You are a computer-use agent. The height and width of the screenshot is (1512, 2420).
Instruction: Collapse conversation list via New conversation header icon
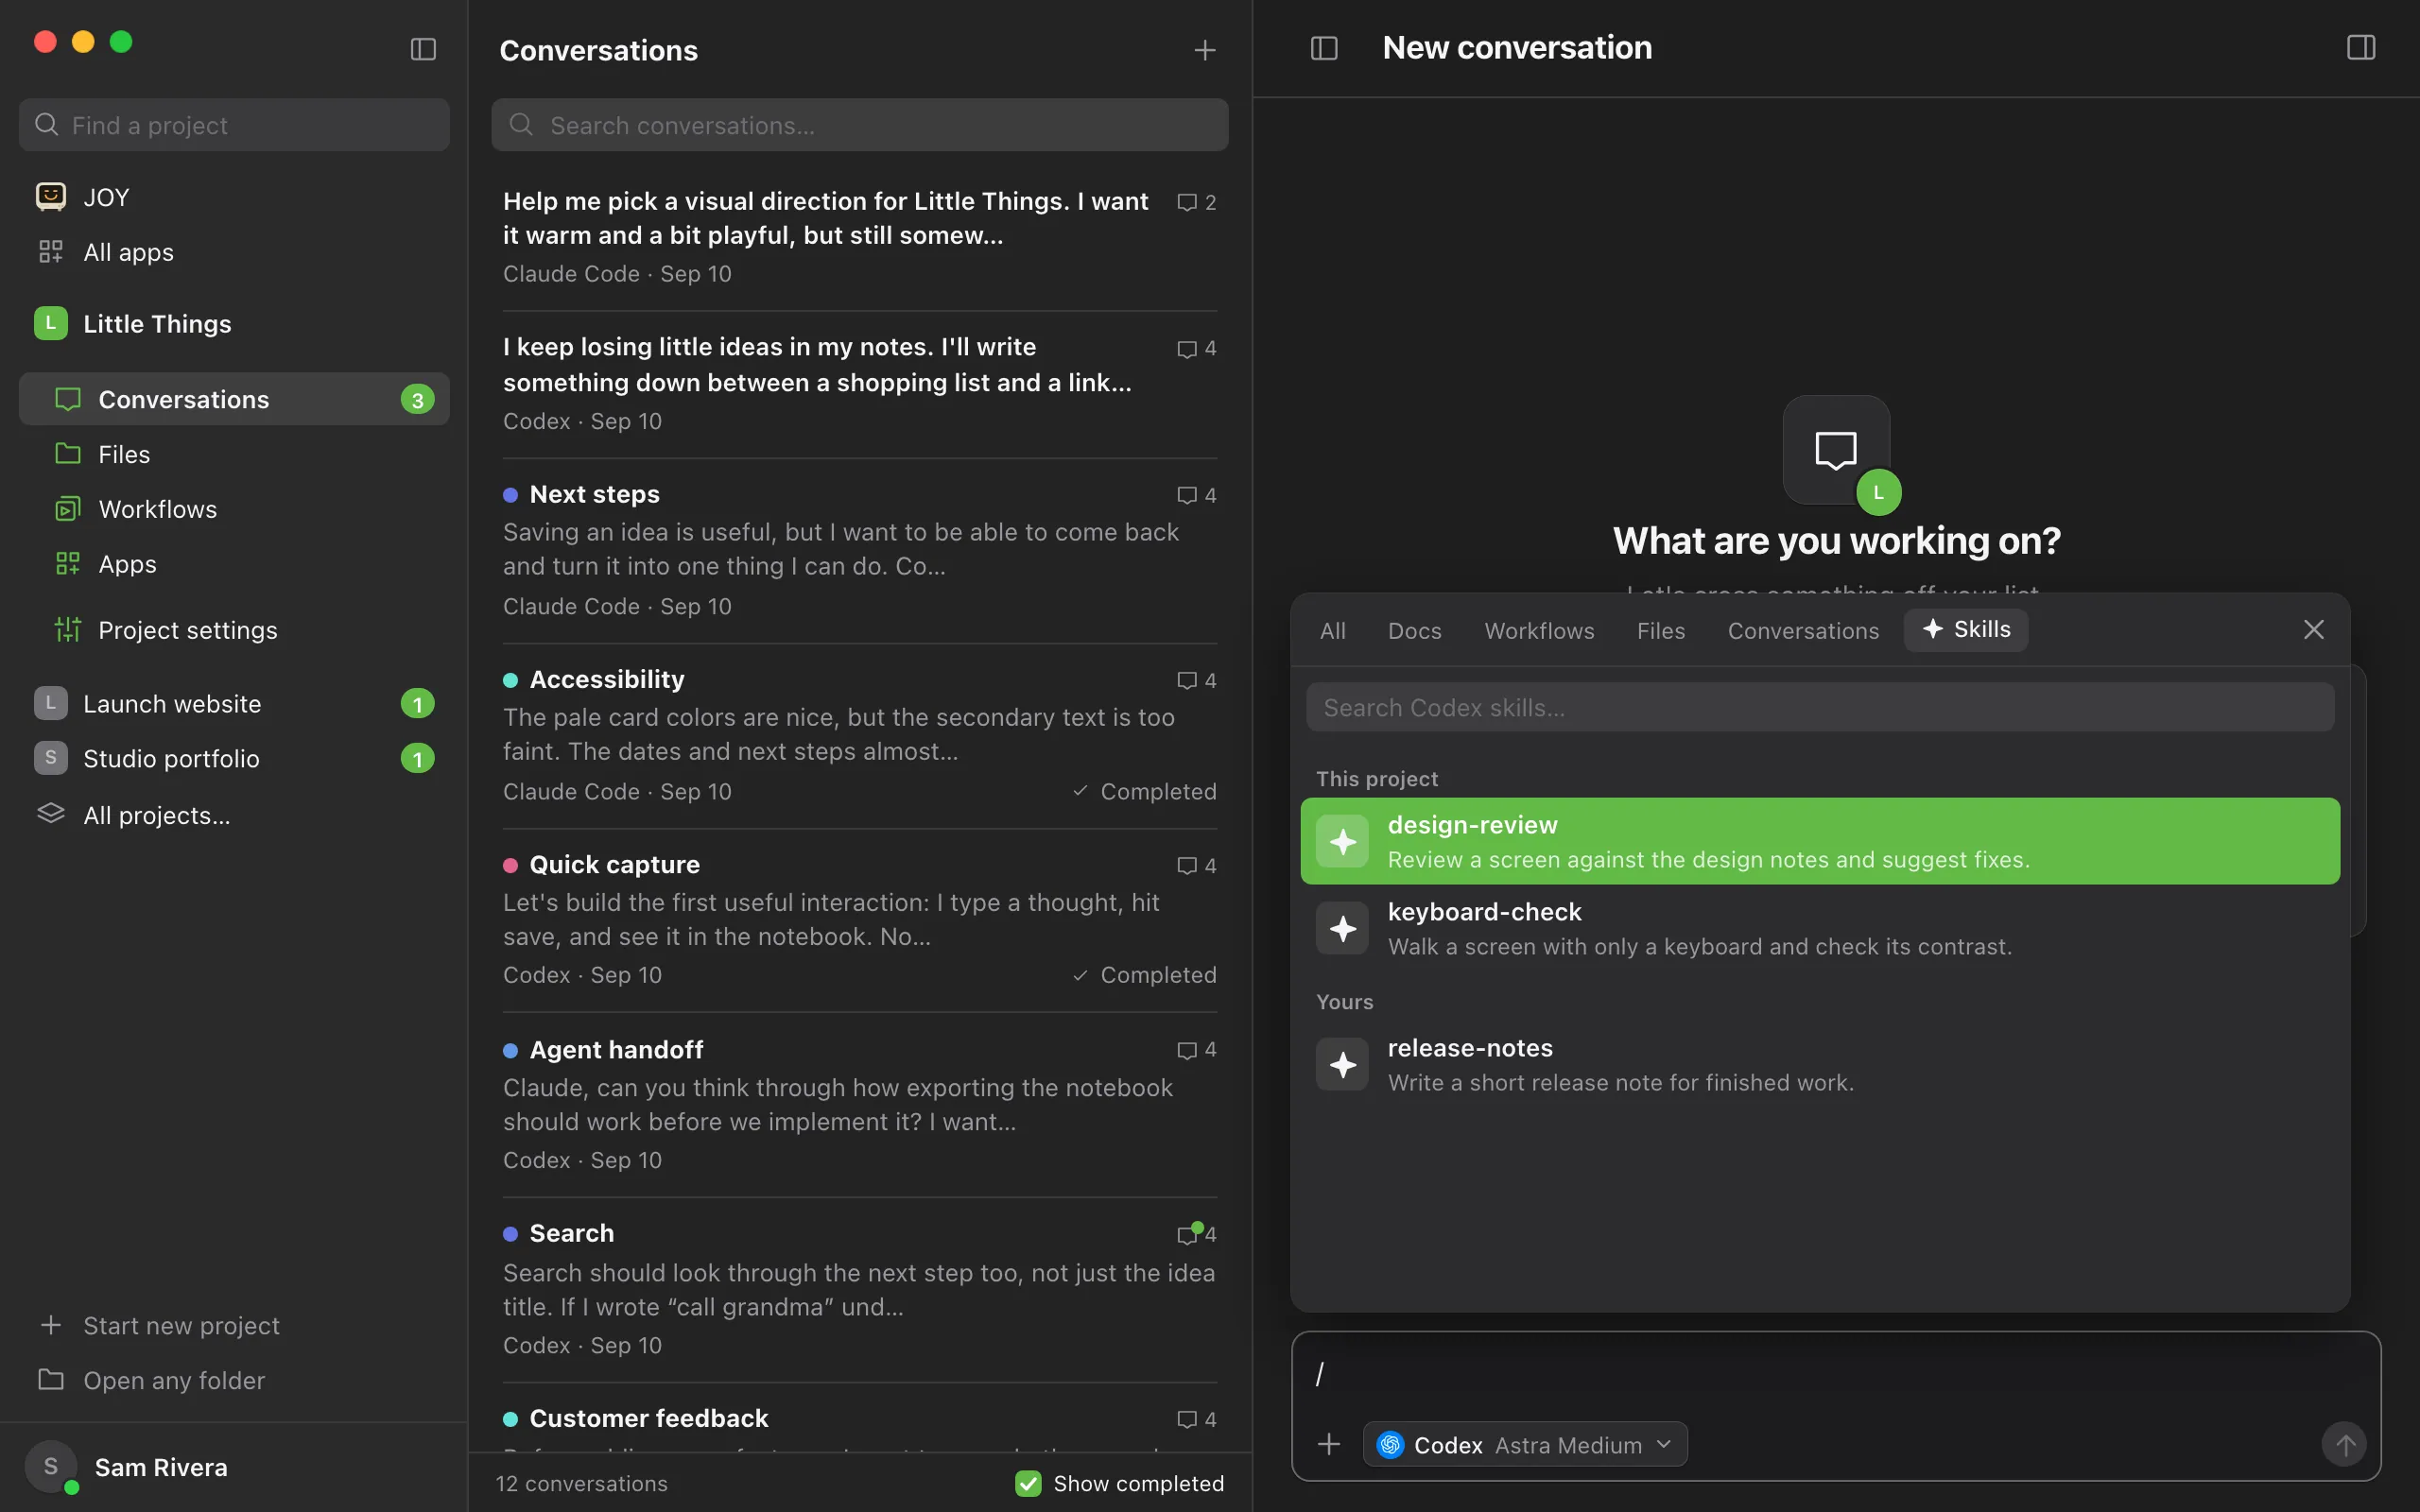click(1324, 48)
